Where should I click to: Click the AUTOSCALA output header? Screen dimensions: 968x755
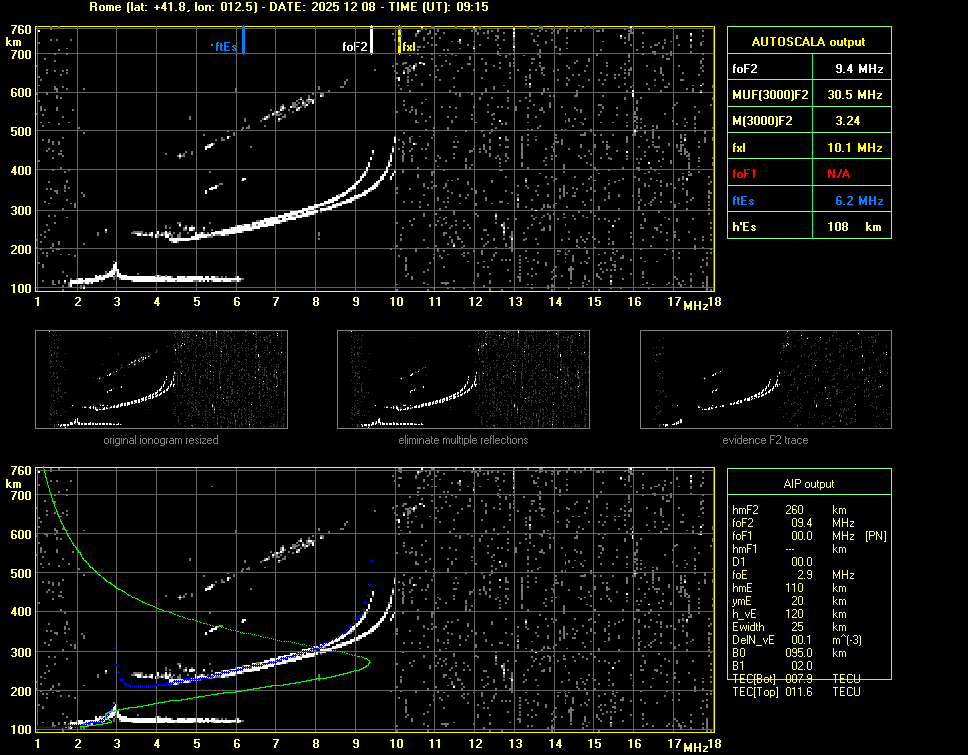(x=808, y=42)
